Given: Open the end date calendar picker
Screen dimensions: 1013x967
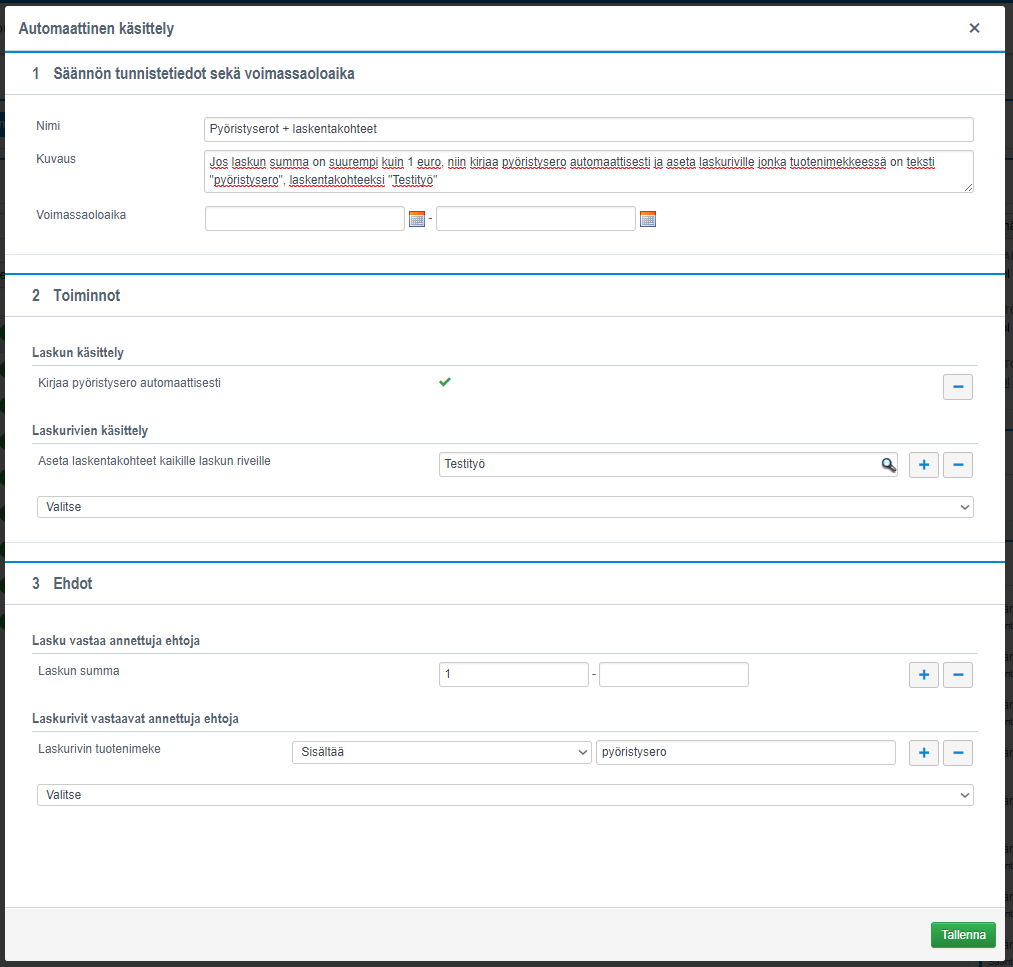Looking at the screenshot, I should (x=648, y=219).
